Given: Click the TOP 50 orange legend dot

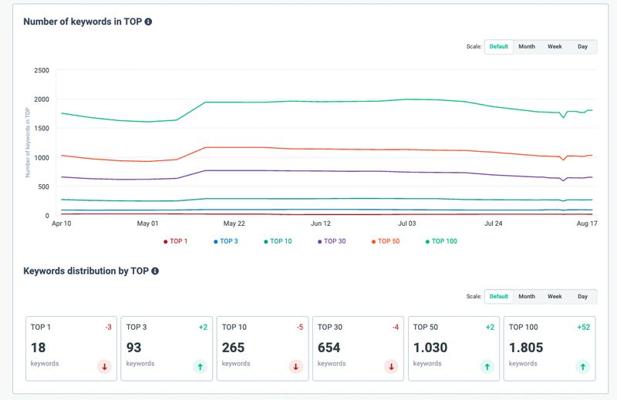Looking at the screenshot, I should coord(374,241).
